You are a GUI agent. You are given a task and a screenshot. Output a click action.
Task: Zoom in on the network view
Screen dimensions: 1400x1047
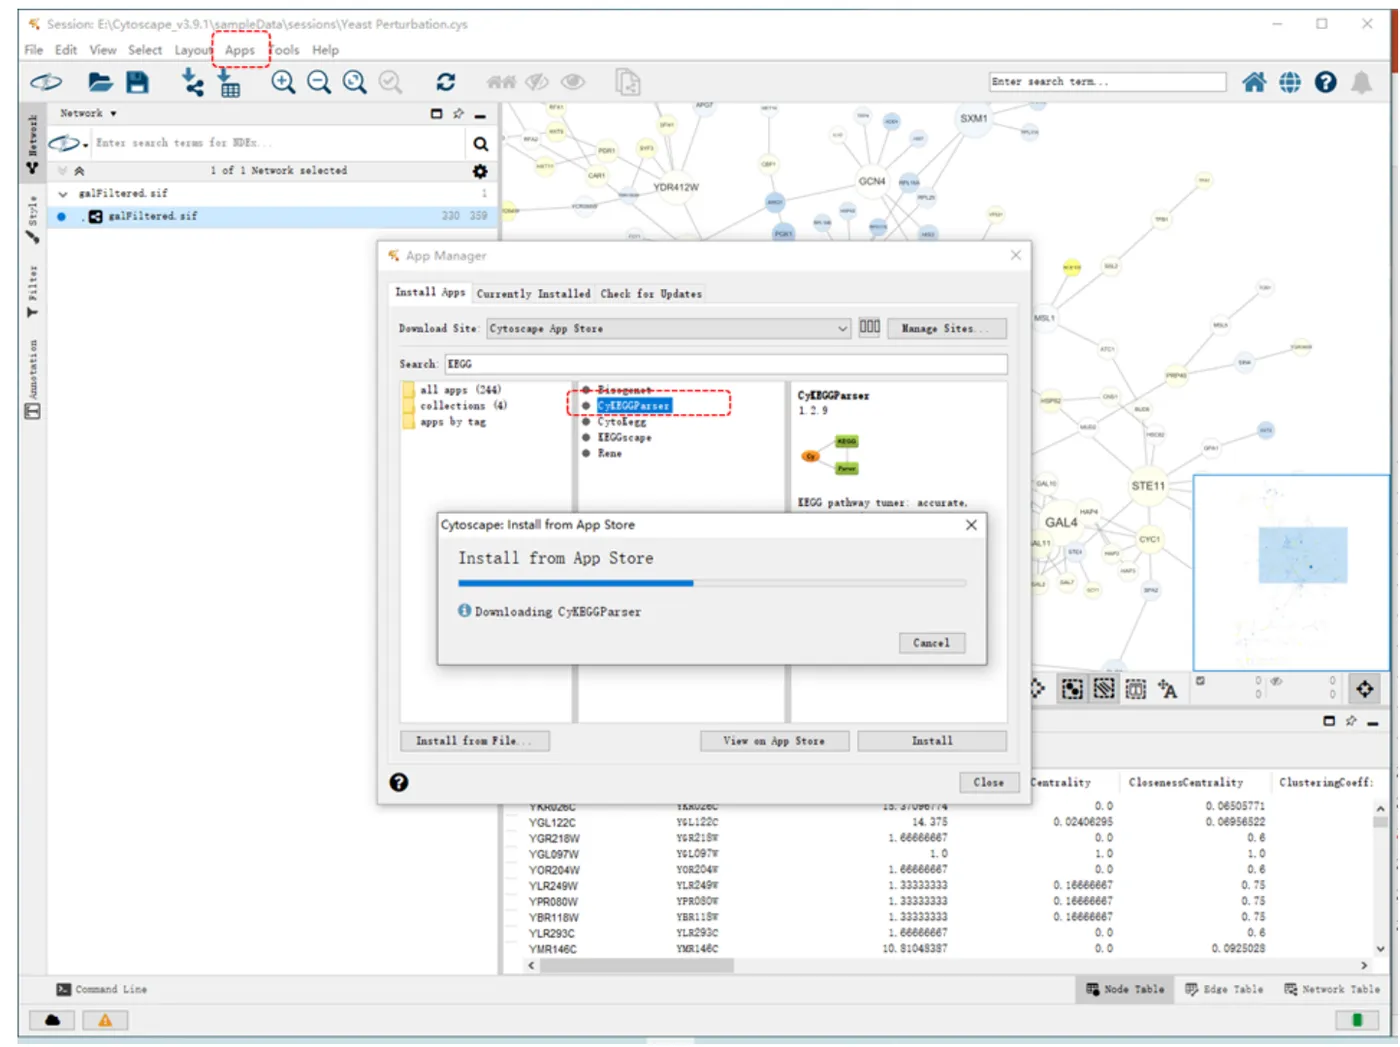coord(283,82)
